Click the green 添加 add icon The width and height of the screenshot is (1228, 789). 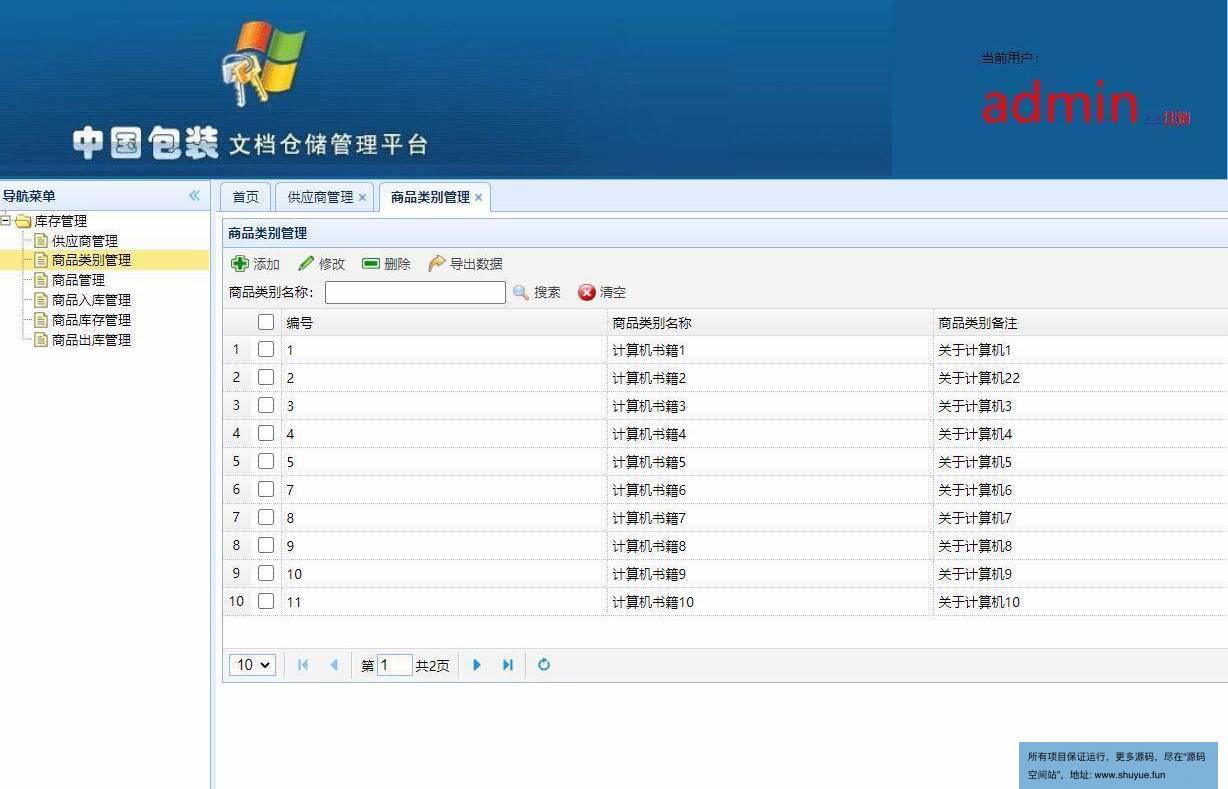click(x=240, y=264)
